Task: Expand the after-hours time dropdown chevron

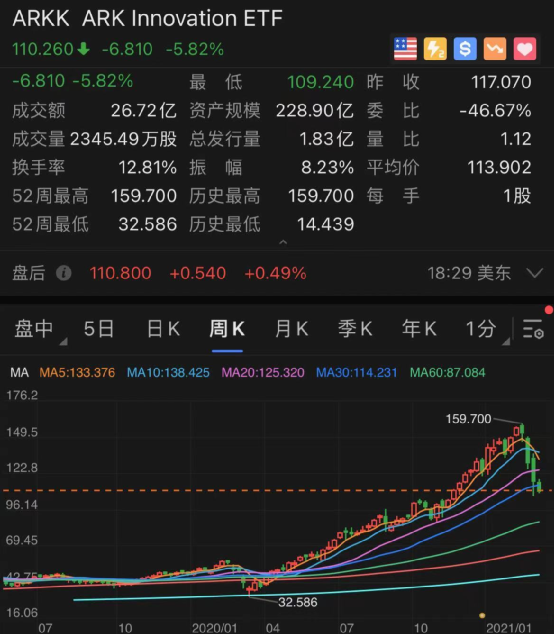Action: (535, 273)
